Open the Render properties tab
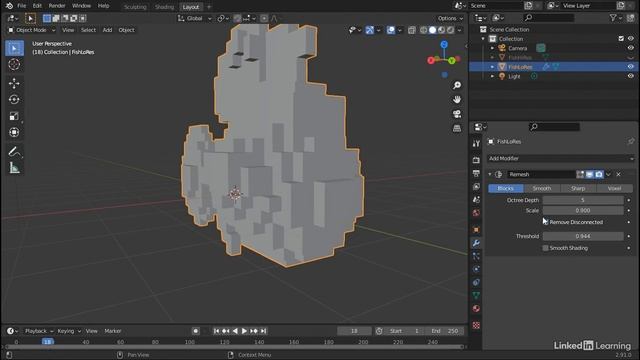The width and height of the screenshot is (640, 360). [476, 160]
